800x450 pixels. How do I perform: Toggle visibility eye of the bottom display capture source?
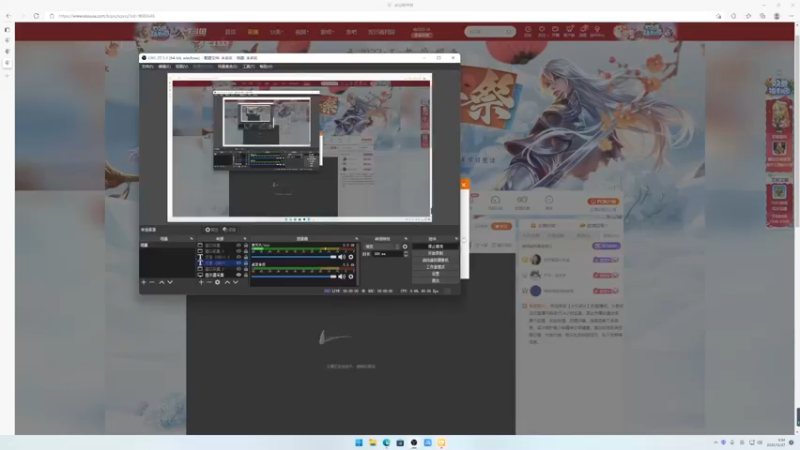(238, 275)
